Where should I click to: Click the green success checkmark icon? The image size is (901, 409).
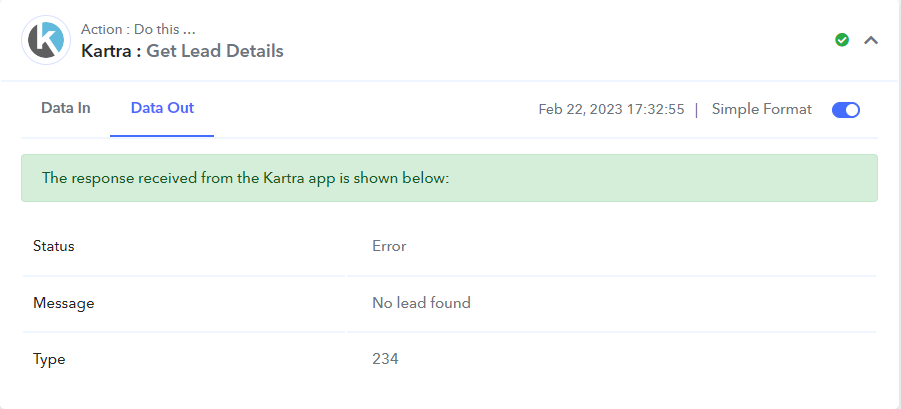pyautogui.click(x=842, y=40)
